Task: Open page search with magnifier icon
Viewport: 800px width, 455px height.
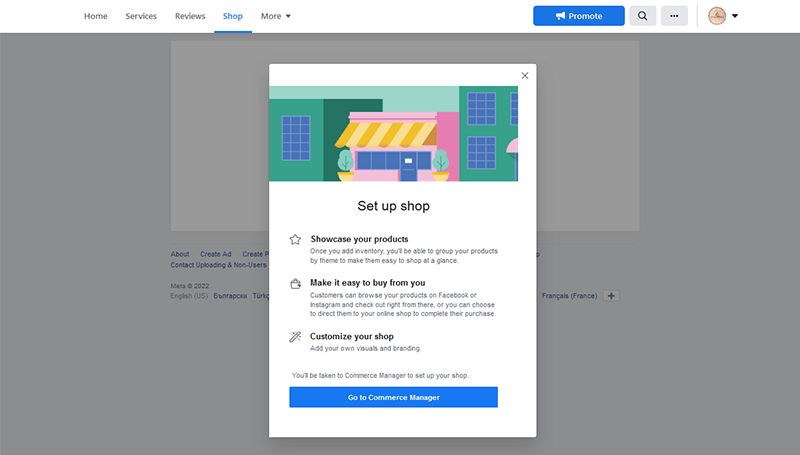Action: click(x=642, y=16)
